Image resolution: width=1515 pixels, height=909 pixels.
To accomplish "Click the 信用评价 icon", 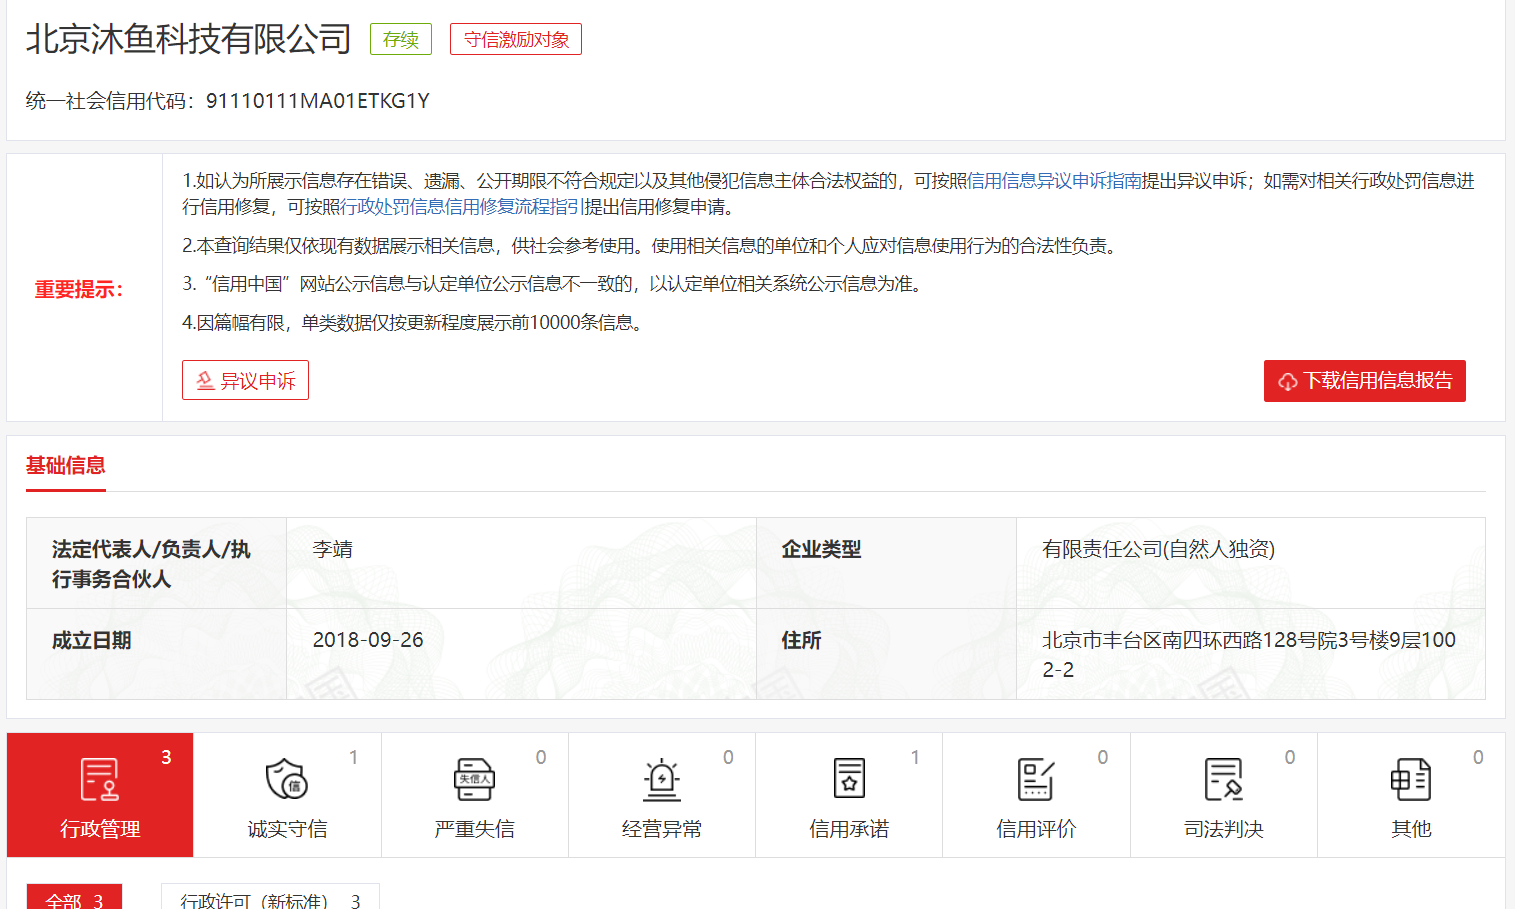I will pos(1036,780).
